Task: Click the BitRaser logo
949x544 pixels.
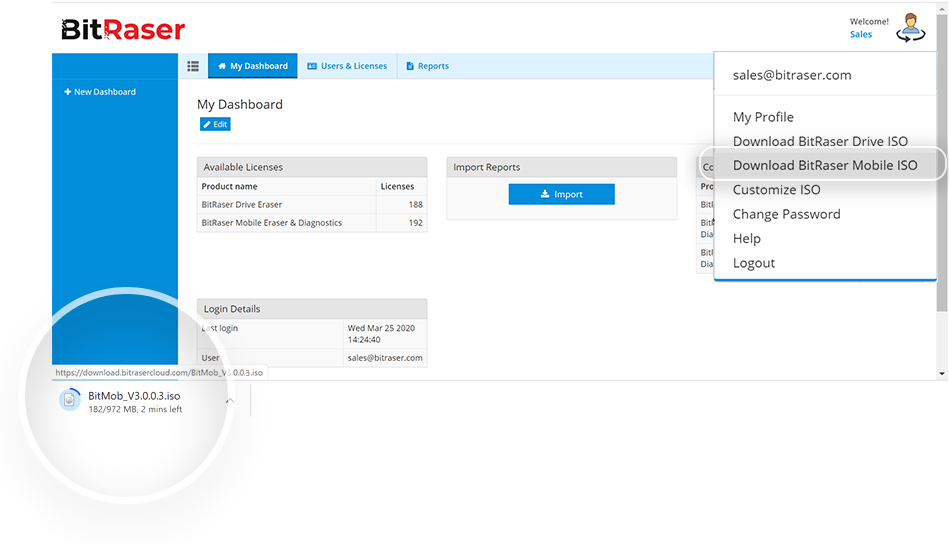Action: pyautogui.click(x=122, y=30)
